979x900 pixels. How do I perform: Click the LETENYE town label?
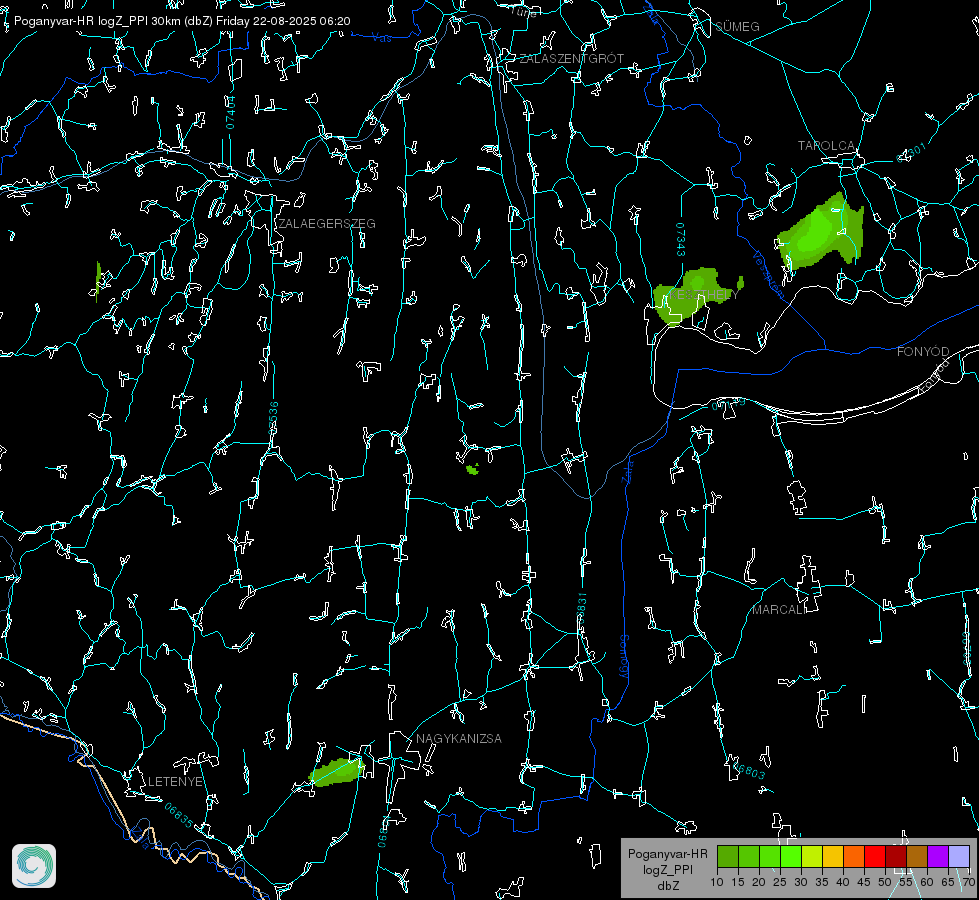click(x=175, y=782)
